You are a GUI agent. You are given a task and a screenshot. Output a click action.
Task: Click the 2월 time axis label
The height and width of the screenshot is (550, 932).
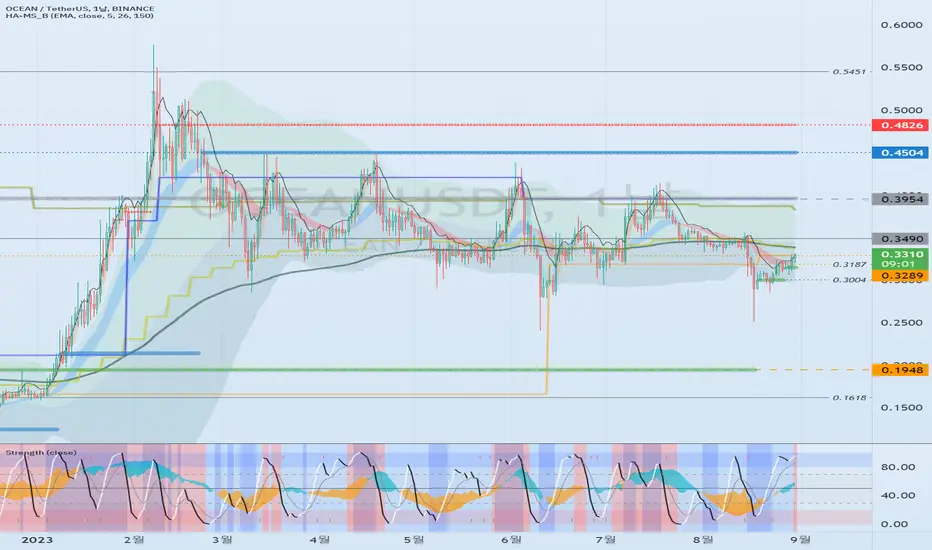click(134, 540)
